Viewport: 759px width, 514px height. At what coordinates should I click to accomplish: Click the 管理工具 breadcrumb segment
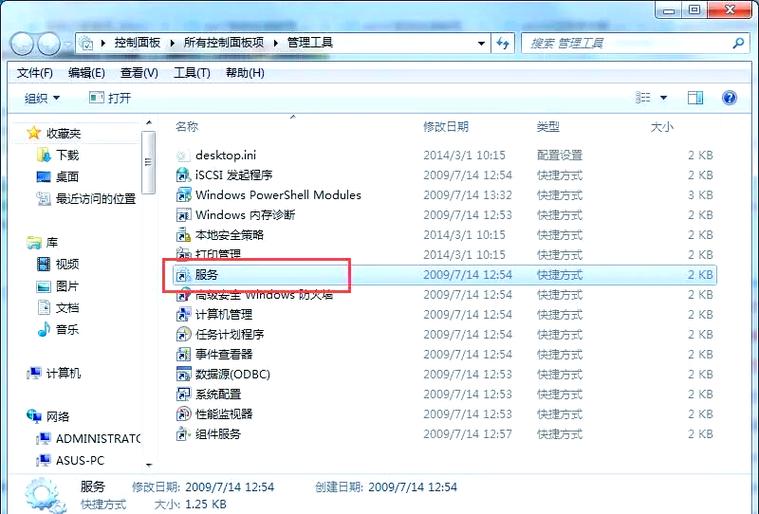coord(310,43)
